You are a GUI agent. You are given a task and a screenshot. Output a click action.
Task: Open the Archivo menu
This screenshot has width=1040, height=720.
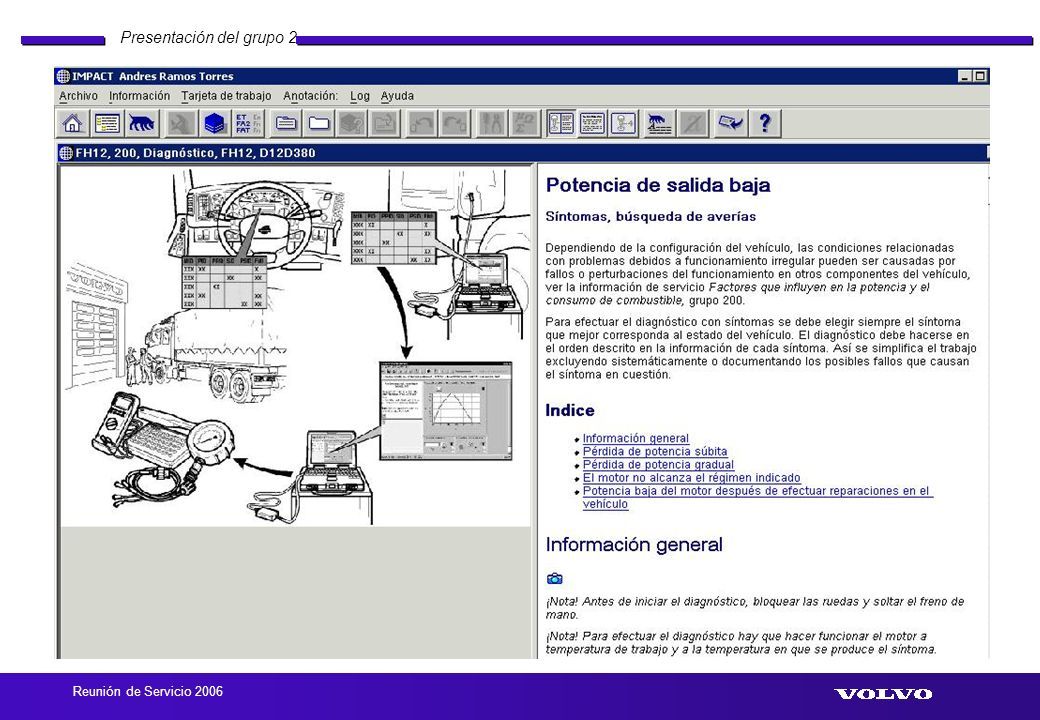coord(78,96)
